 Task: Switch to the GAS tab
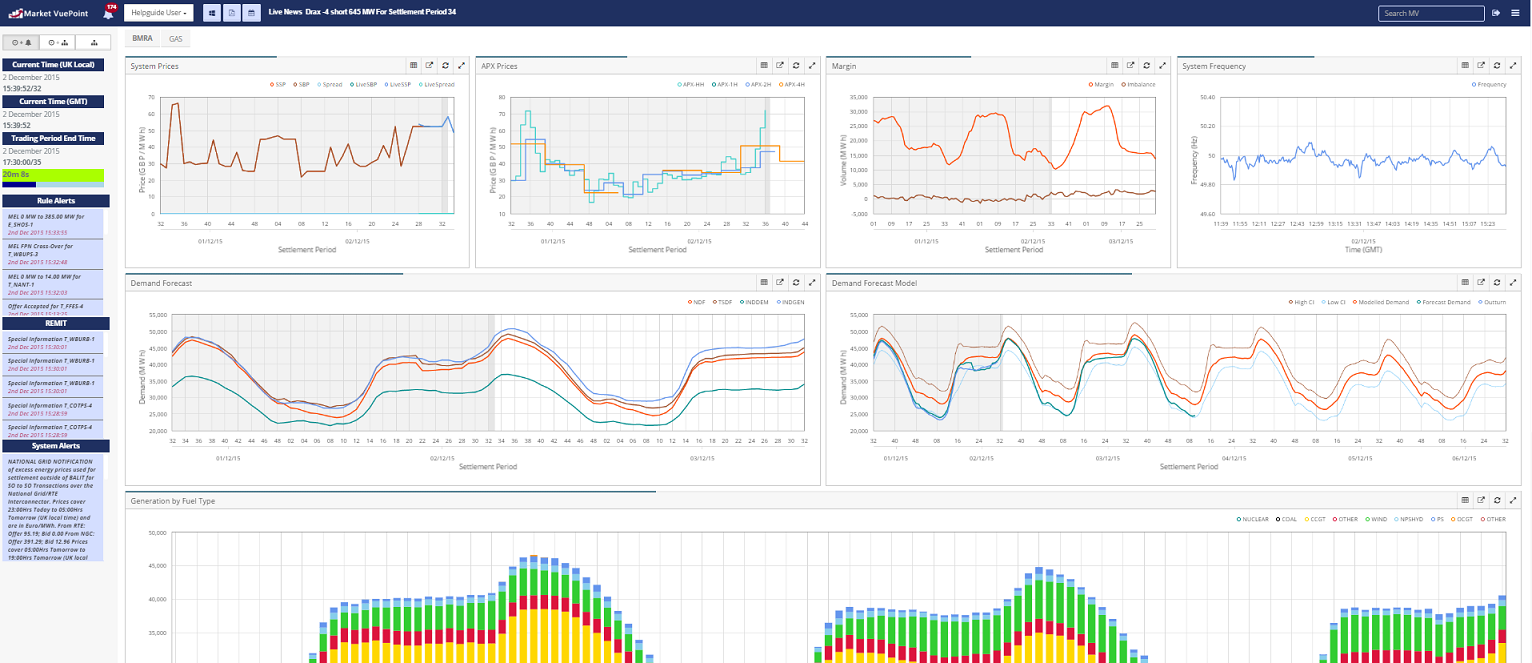coord(176,38)
